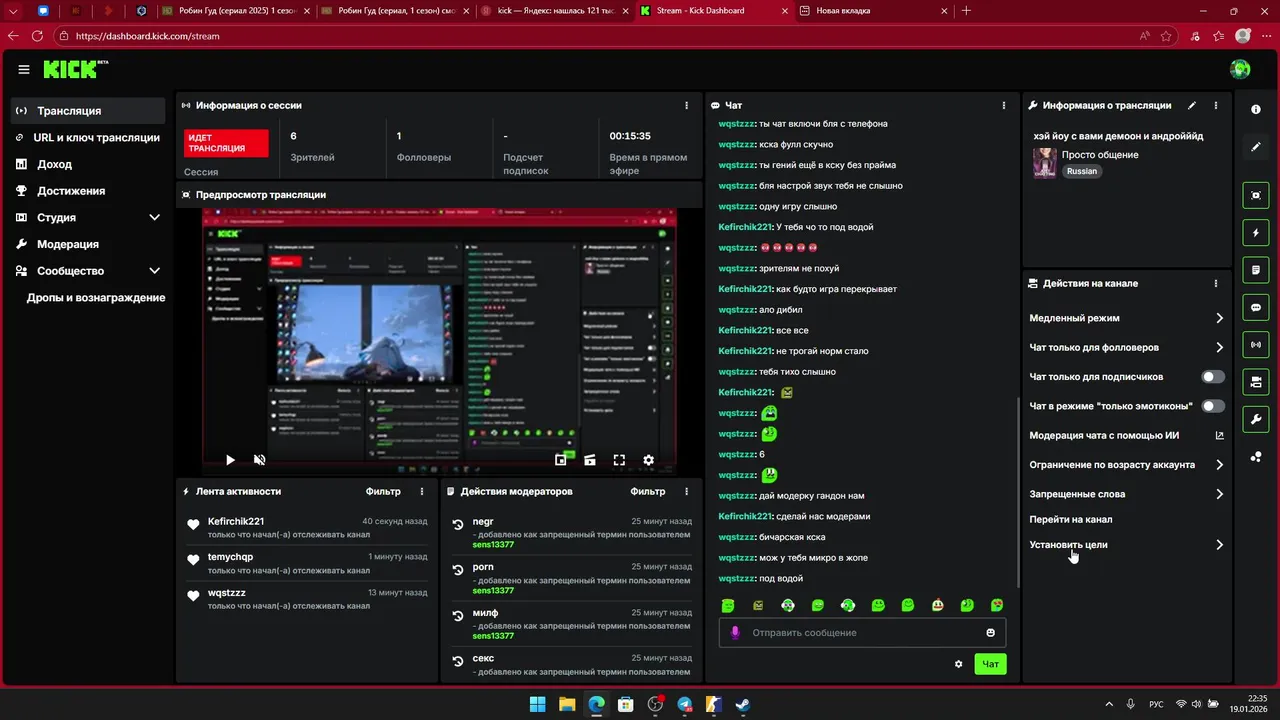1280x720 pixels.
Task: Open the emoji picker in message field
Action: [x=990, y=633]
